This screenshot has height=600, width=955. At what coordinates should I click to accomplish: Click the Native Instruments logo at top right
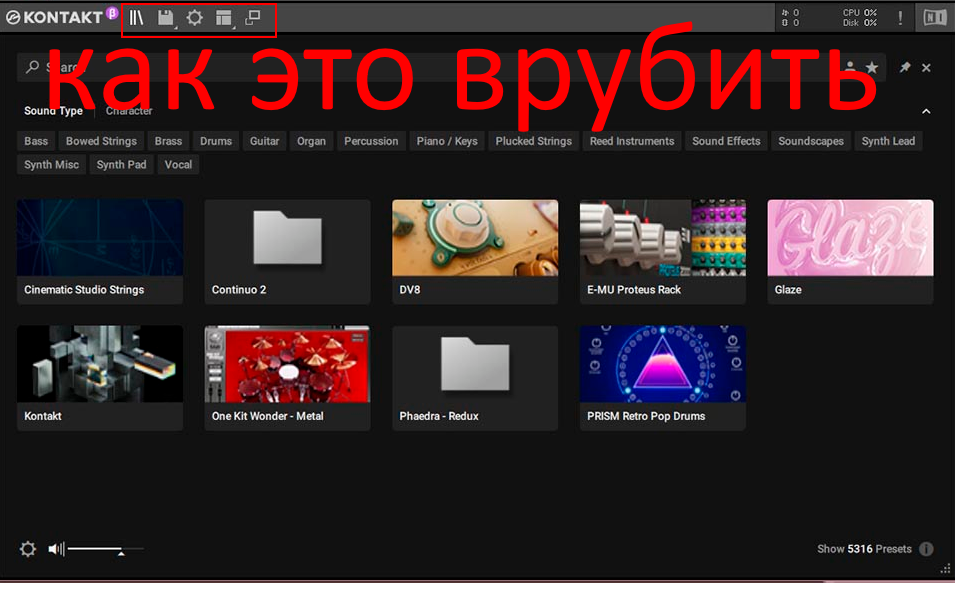click(934, 17)
